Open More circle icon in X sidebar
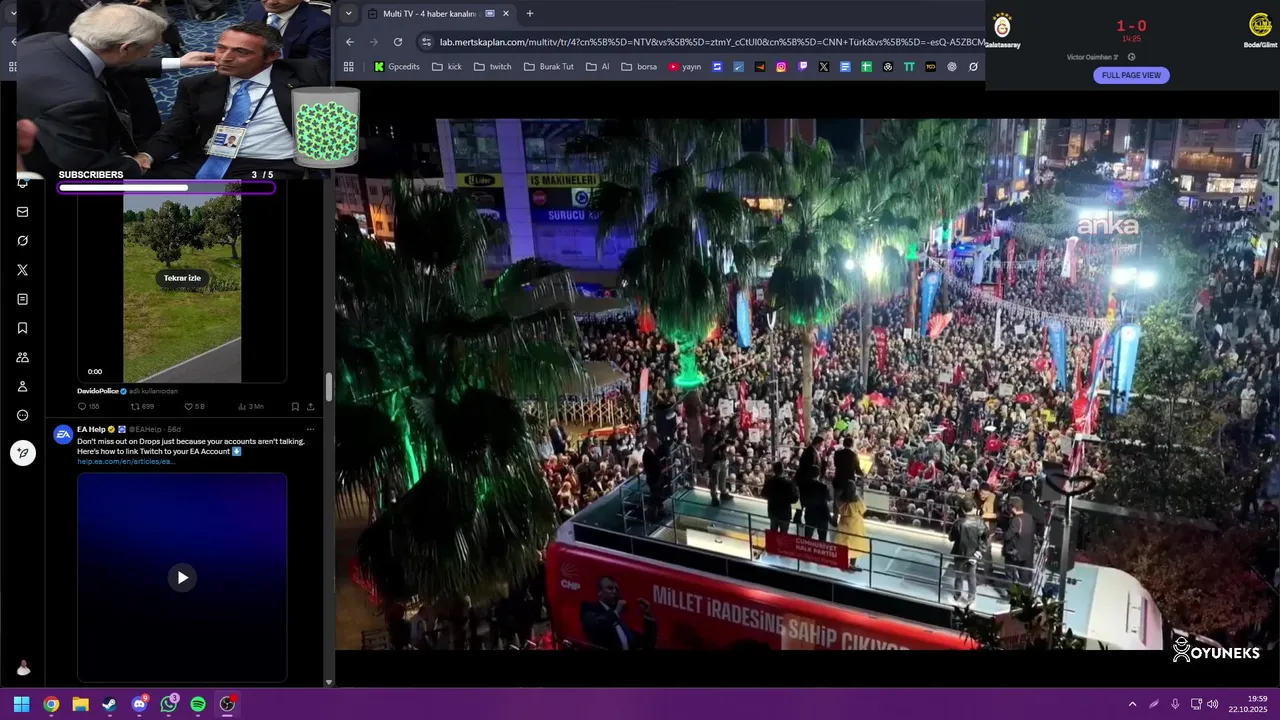This screenshot has height=720, width=1280. 23,415
